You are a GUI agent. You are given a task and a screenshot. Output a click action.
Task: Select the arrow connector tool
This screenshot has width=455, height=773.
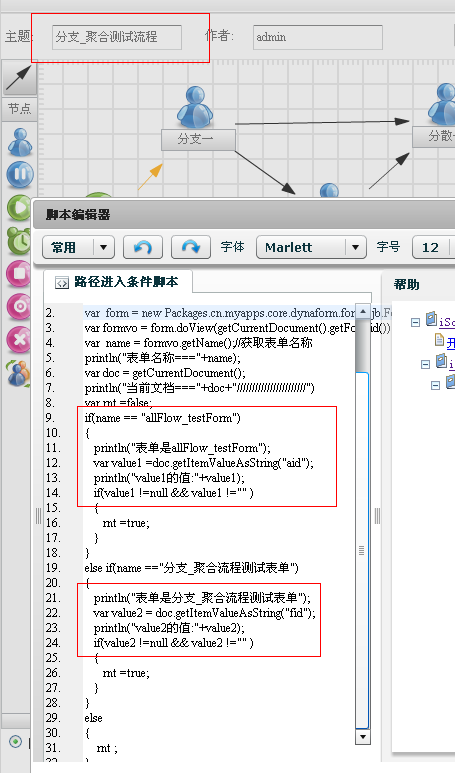(19, 78)
